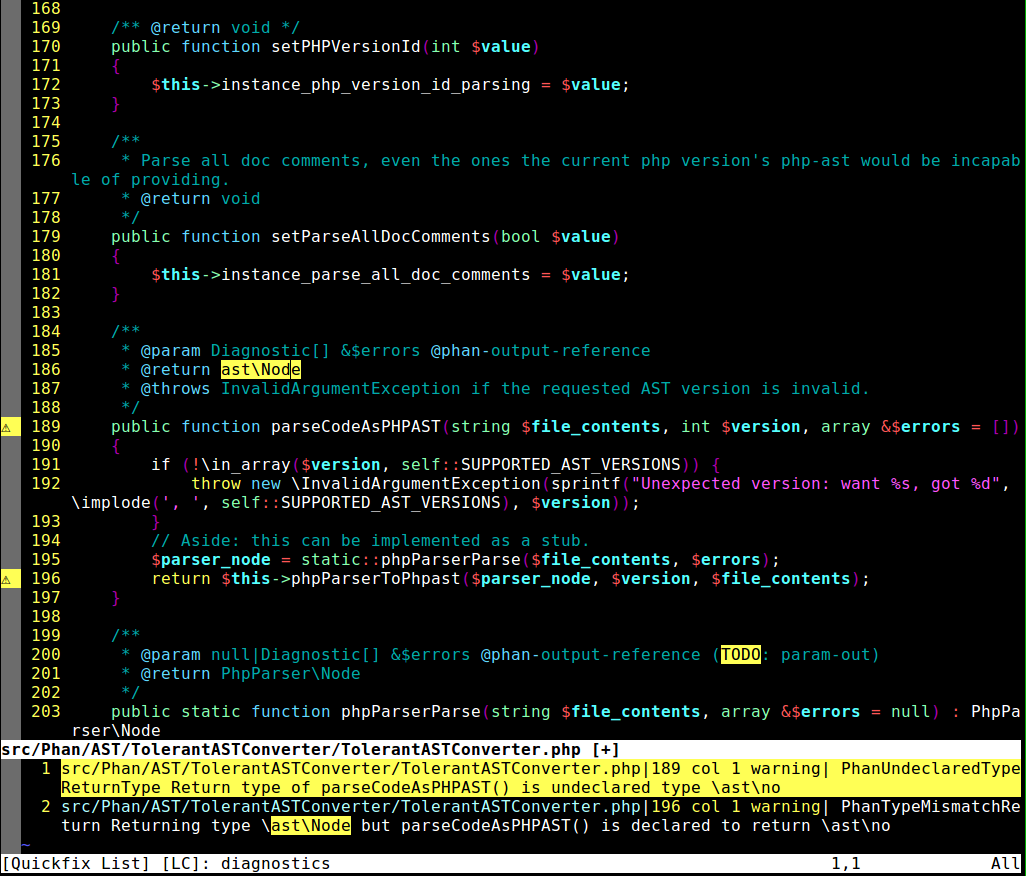Viewport: 1026px width, 876px height.
Task: Click the "Parse all doc comments" comment line
Action: pos(546,170)
